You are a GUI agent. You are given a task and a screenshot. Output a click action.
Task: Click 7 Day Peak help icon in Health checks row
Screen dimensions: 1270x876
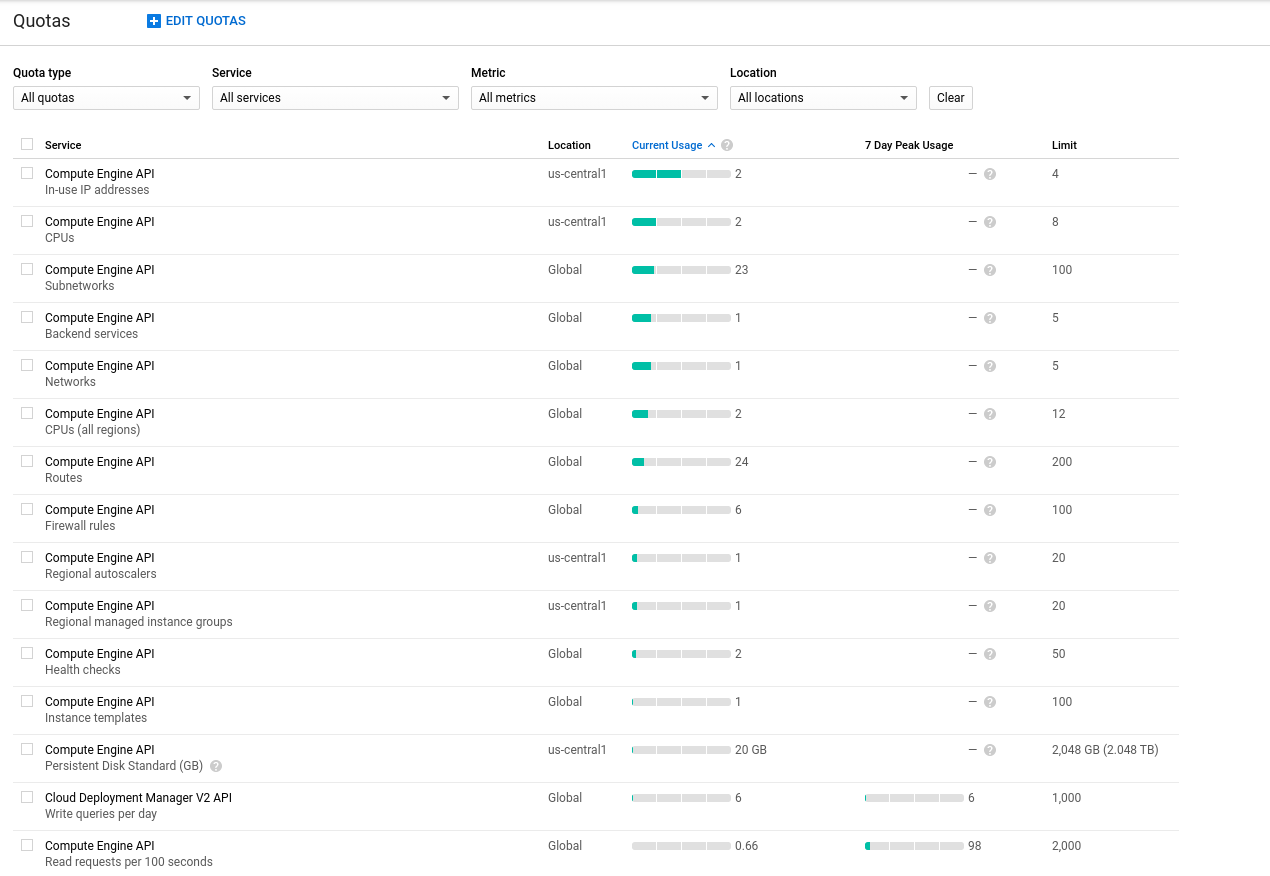click(x=990, y=654)
